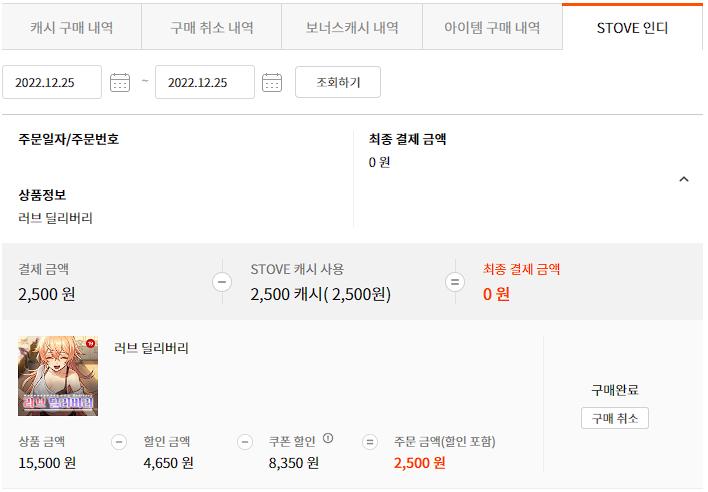Focus the start date input field
This screenshot has width=708, height=492.
click(52, 82)
